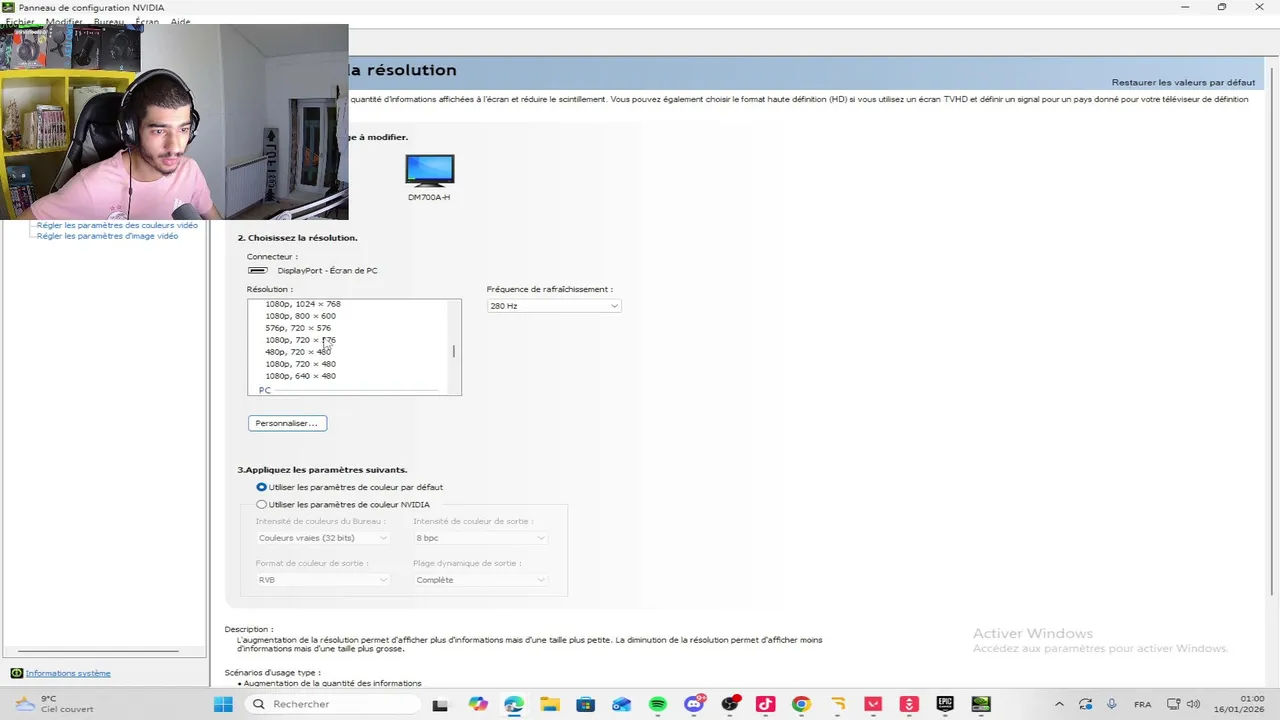Open Google Chrome from taskbar
The height and width of the screenshot is (720, 1280).
pyautogui.click(x=801, y=704)
